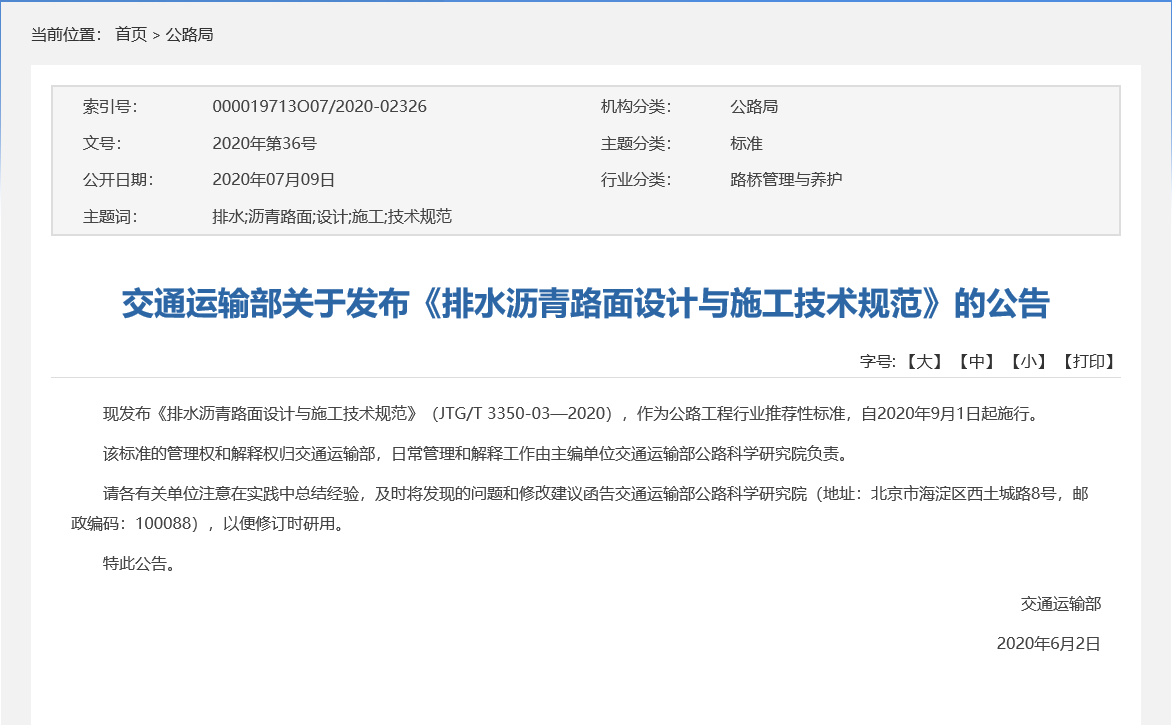Click the publication date 2020年07月09日

click(x=274, y=179)
